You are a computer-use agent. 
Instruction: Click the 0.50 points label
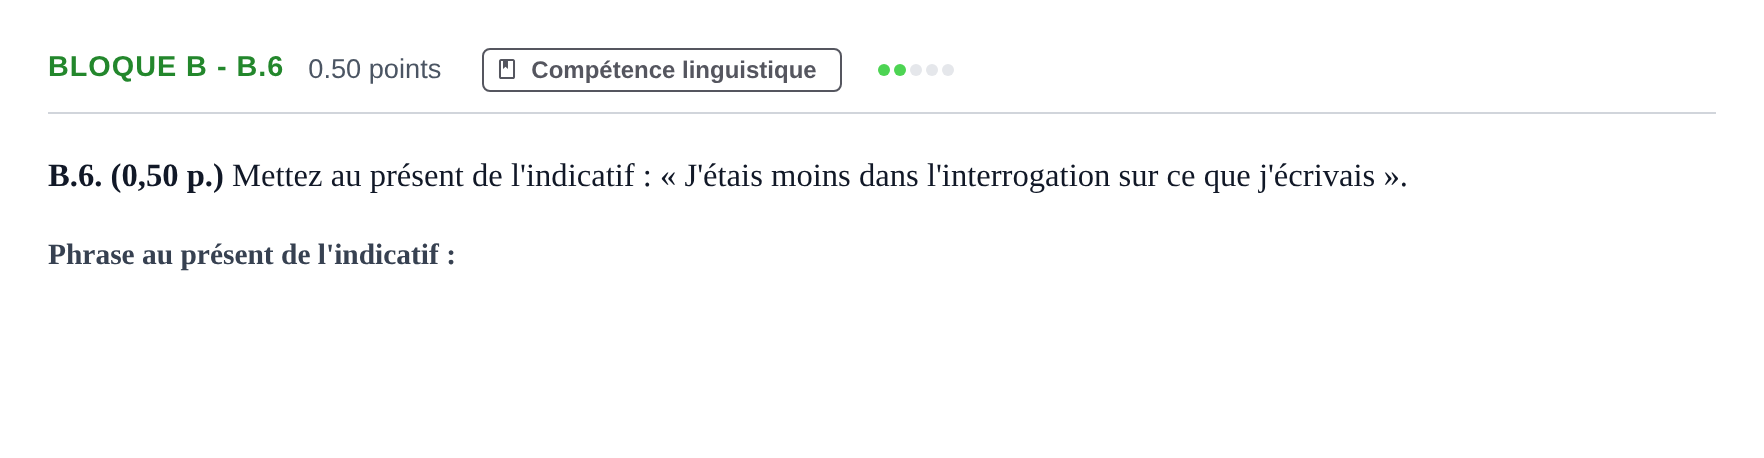click(374, 69)
